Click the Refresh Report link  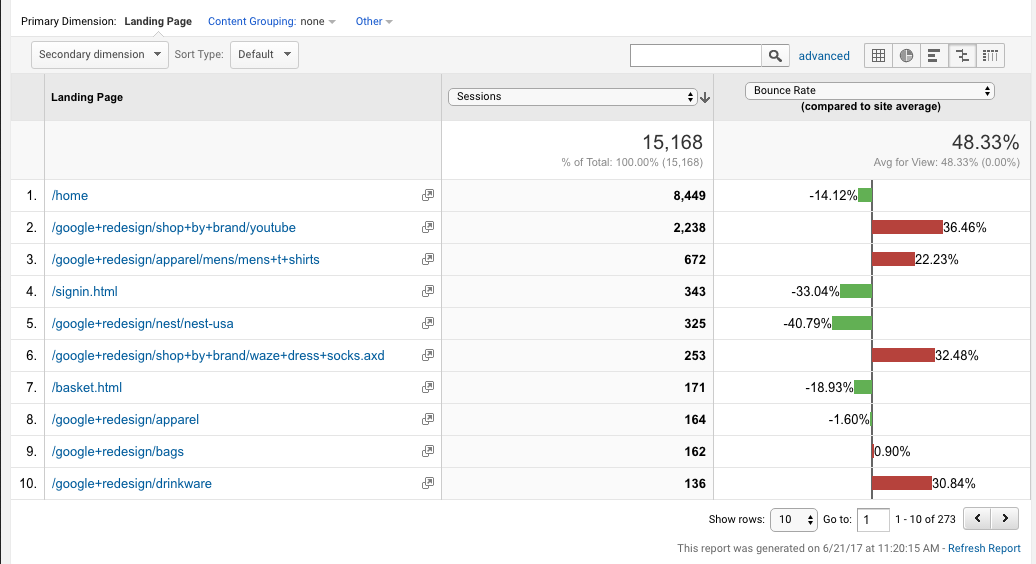(984, 548)
